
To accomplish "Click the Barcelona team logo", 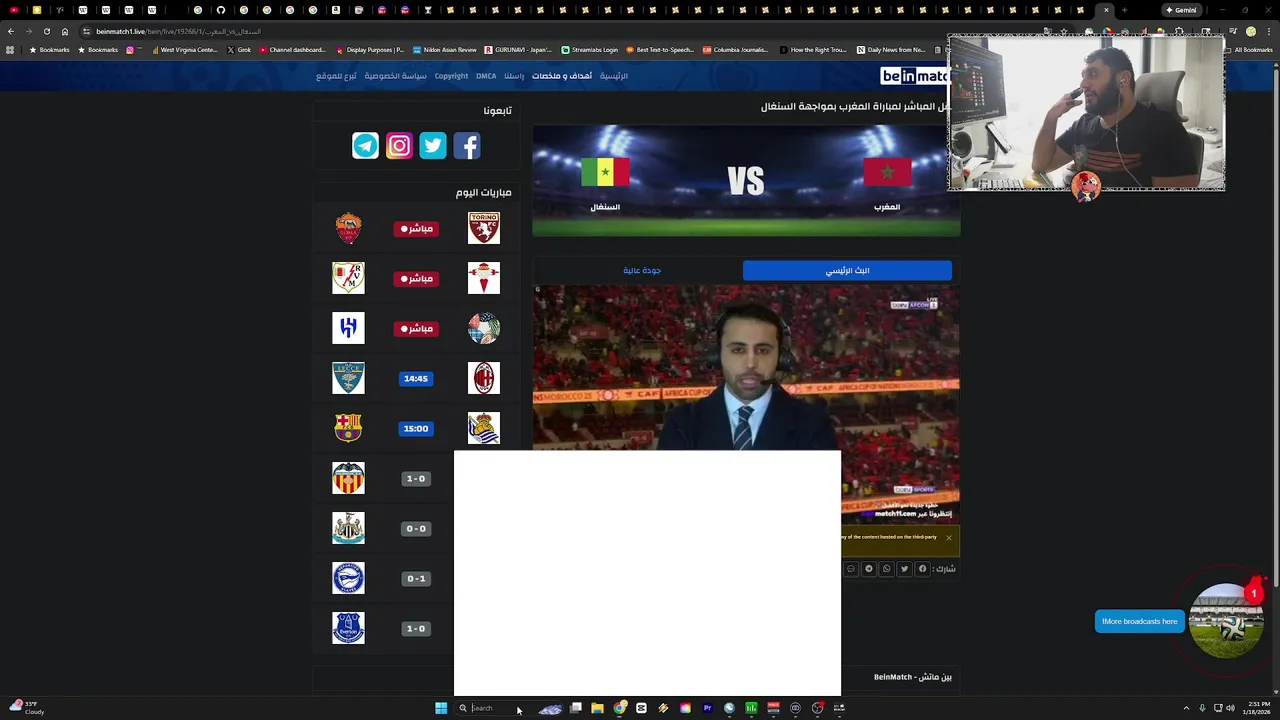I will tap(348, 428).
